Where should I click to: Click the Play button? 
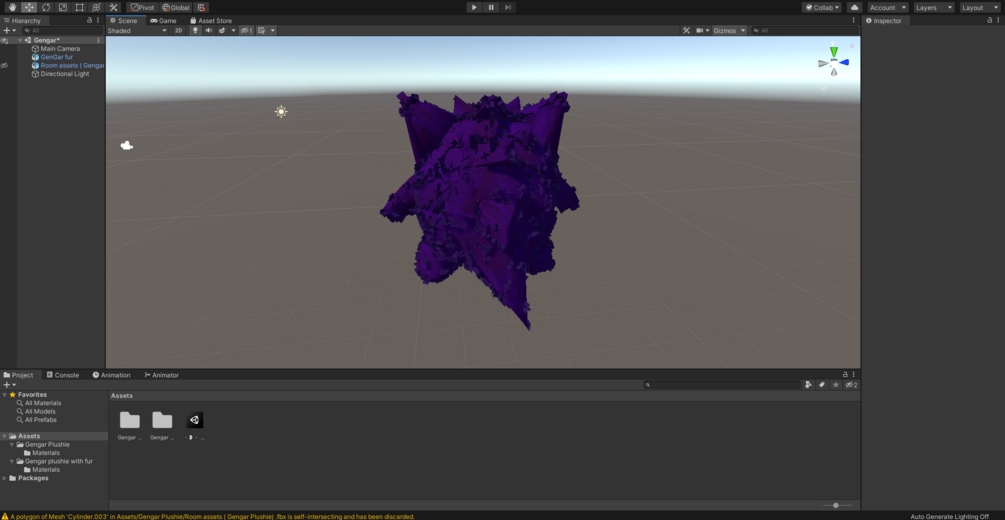pos(474,7)
